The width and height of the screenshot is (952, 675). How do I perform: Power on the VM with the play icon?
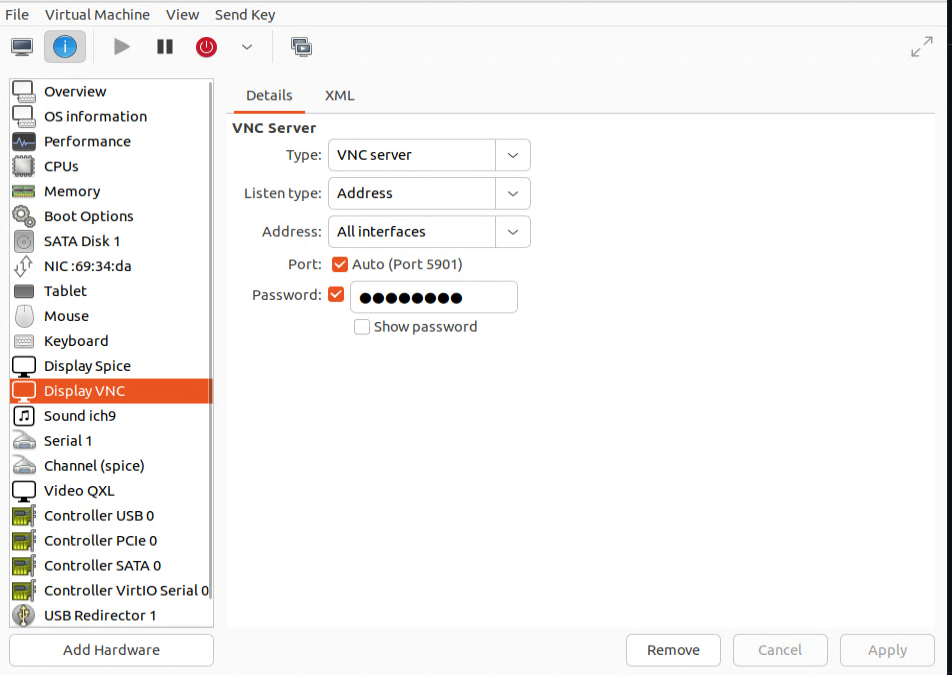[x=121, y=46]
